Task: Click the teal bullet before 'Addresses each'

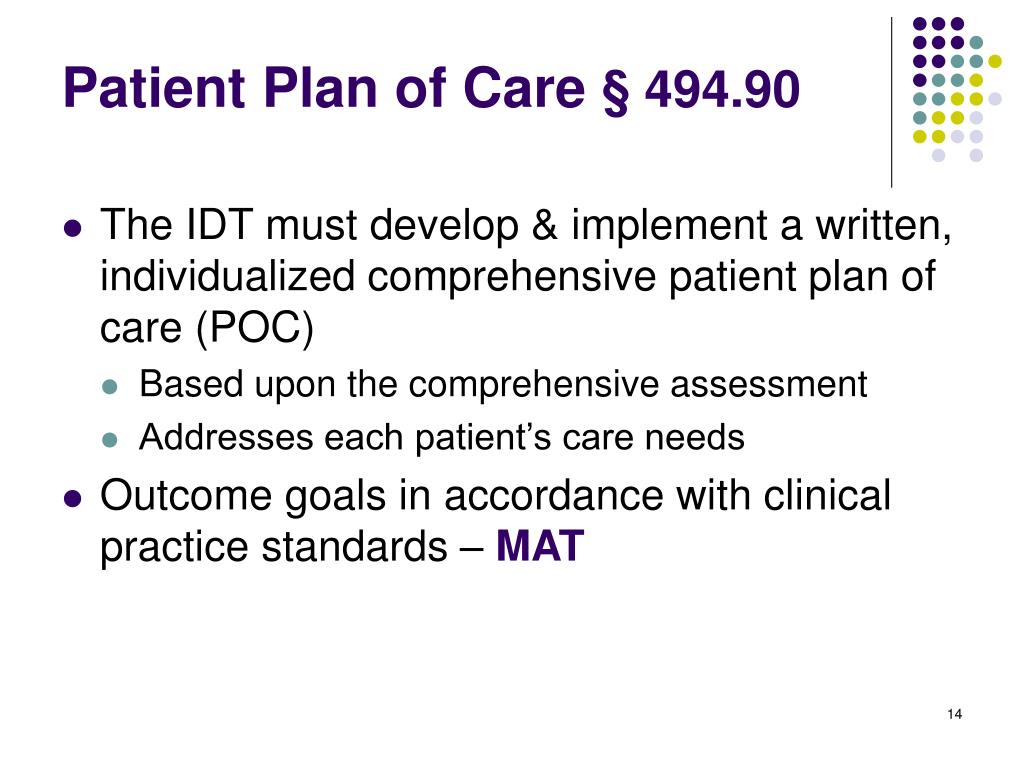Action: 110,440
